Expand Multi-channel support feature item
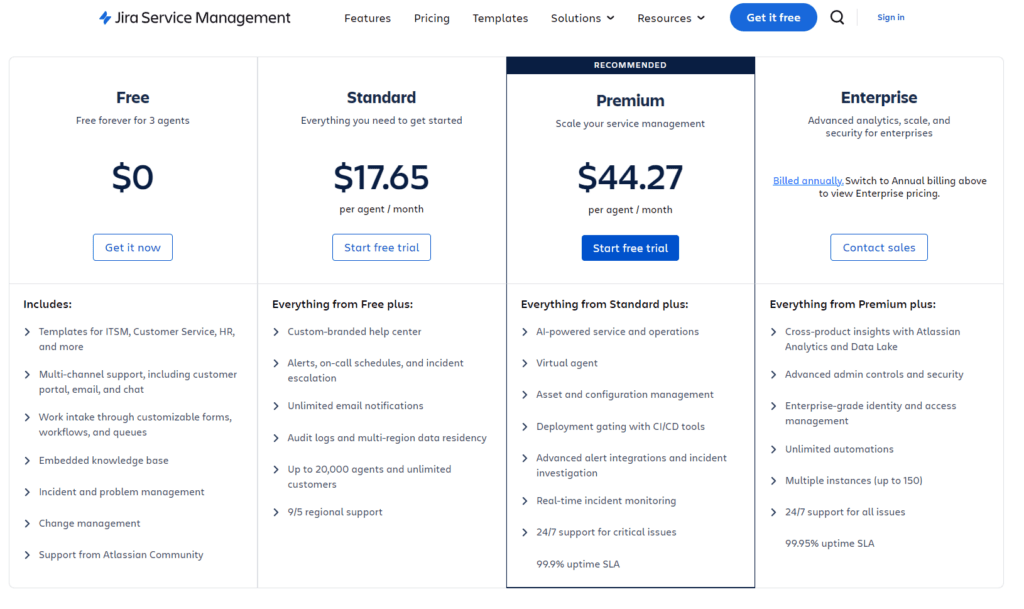 (x=133, y=382)
